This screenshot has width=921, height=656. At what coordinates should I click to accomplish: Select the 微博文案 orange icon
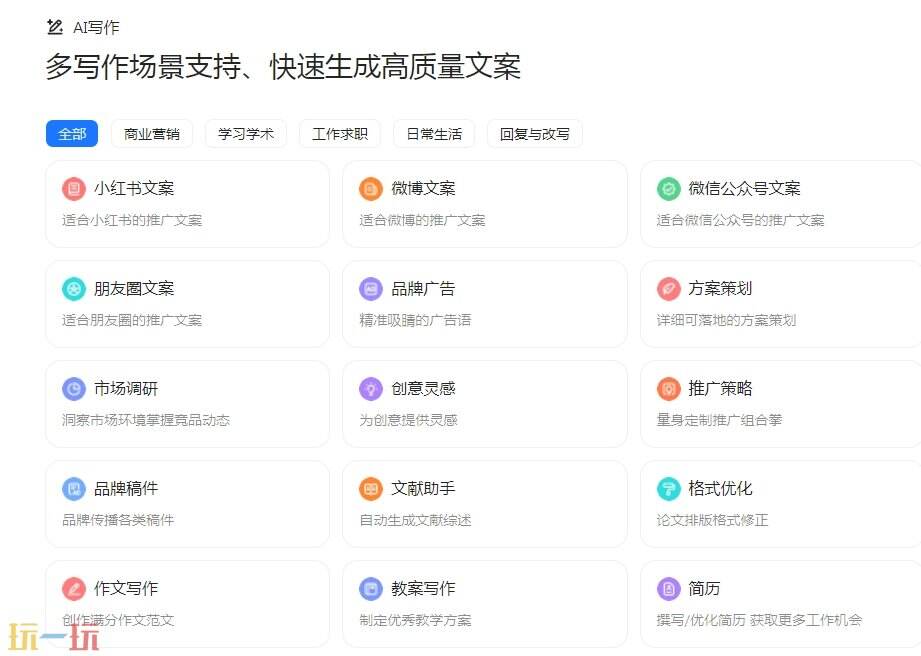(371, 188)
